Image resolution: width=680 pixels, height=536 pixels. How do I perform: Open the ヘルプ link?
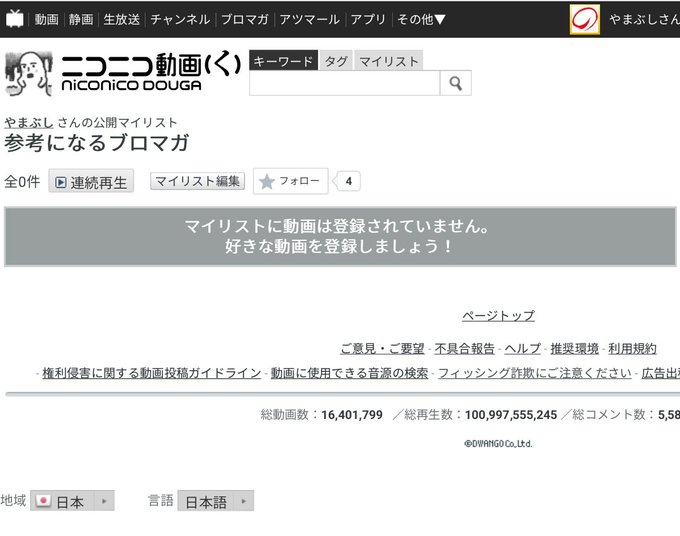tap(523, 348)
